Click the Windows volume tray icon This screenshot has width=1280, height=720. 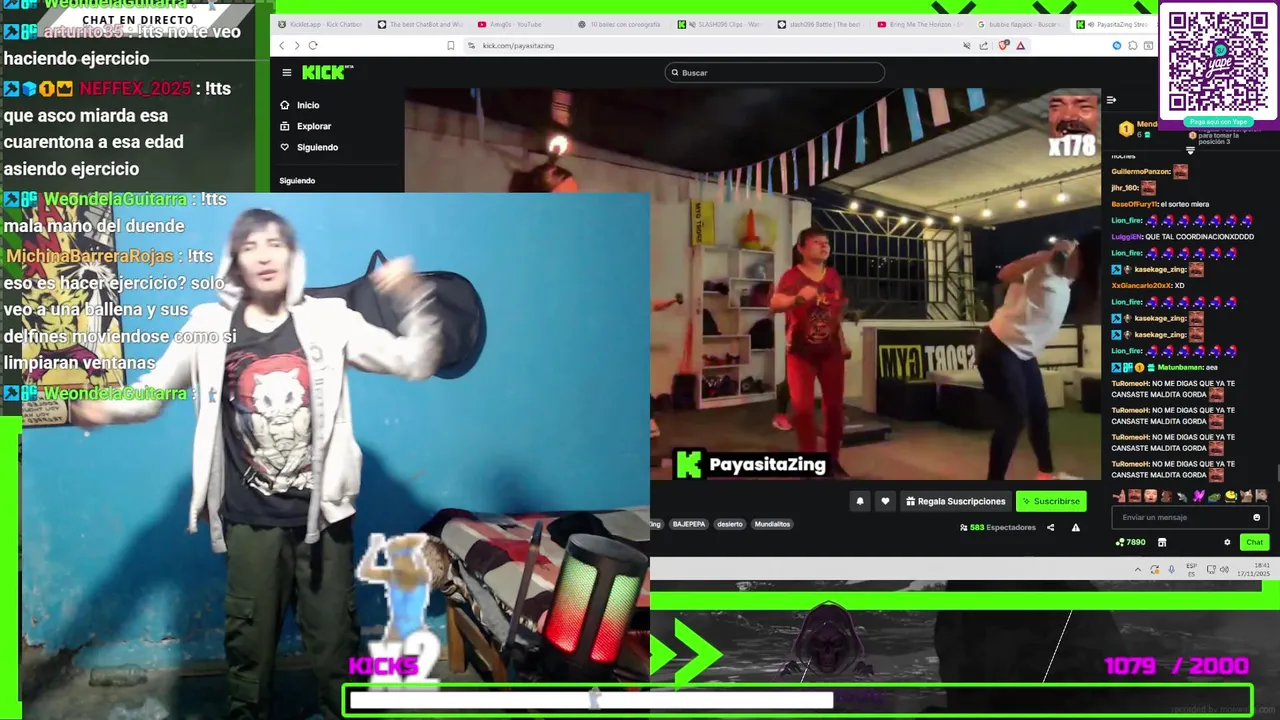coord(1224,570)
